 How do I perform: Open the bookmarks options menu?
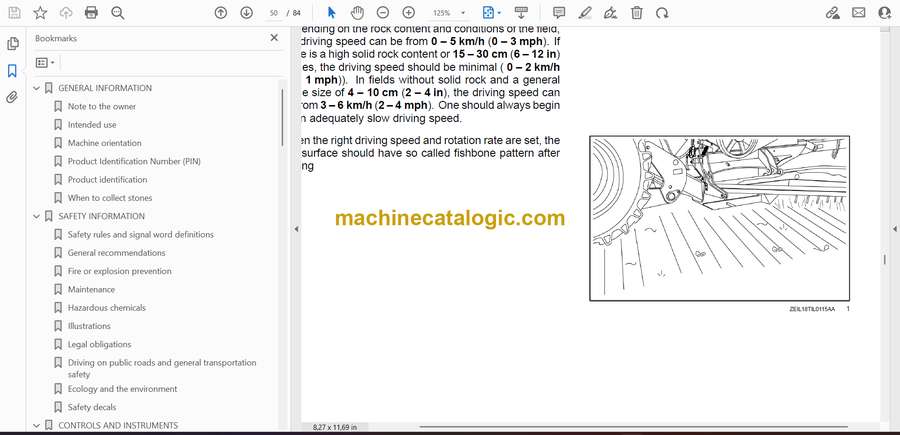pos(45,63)
